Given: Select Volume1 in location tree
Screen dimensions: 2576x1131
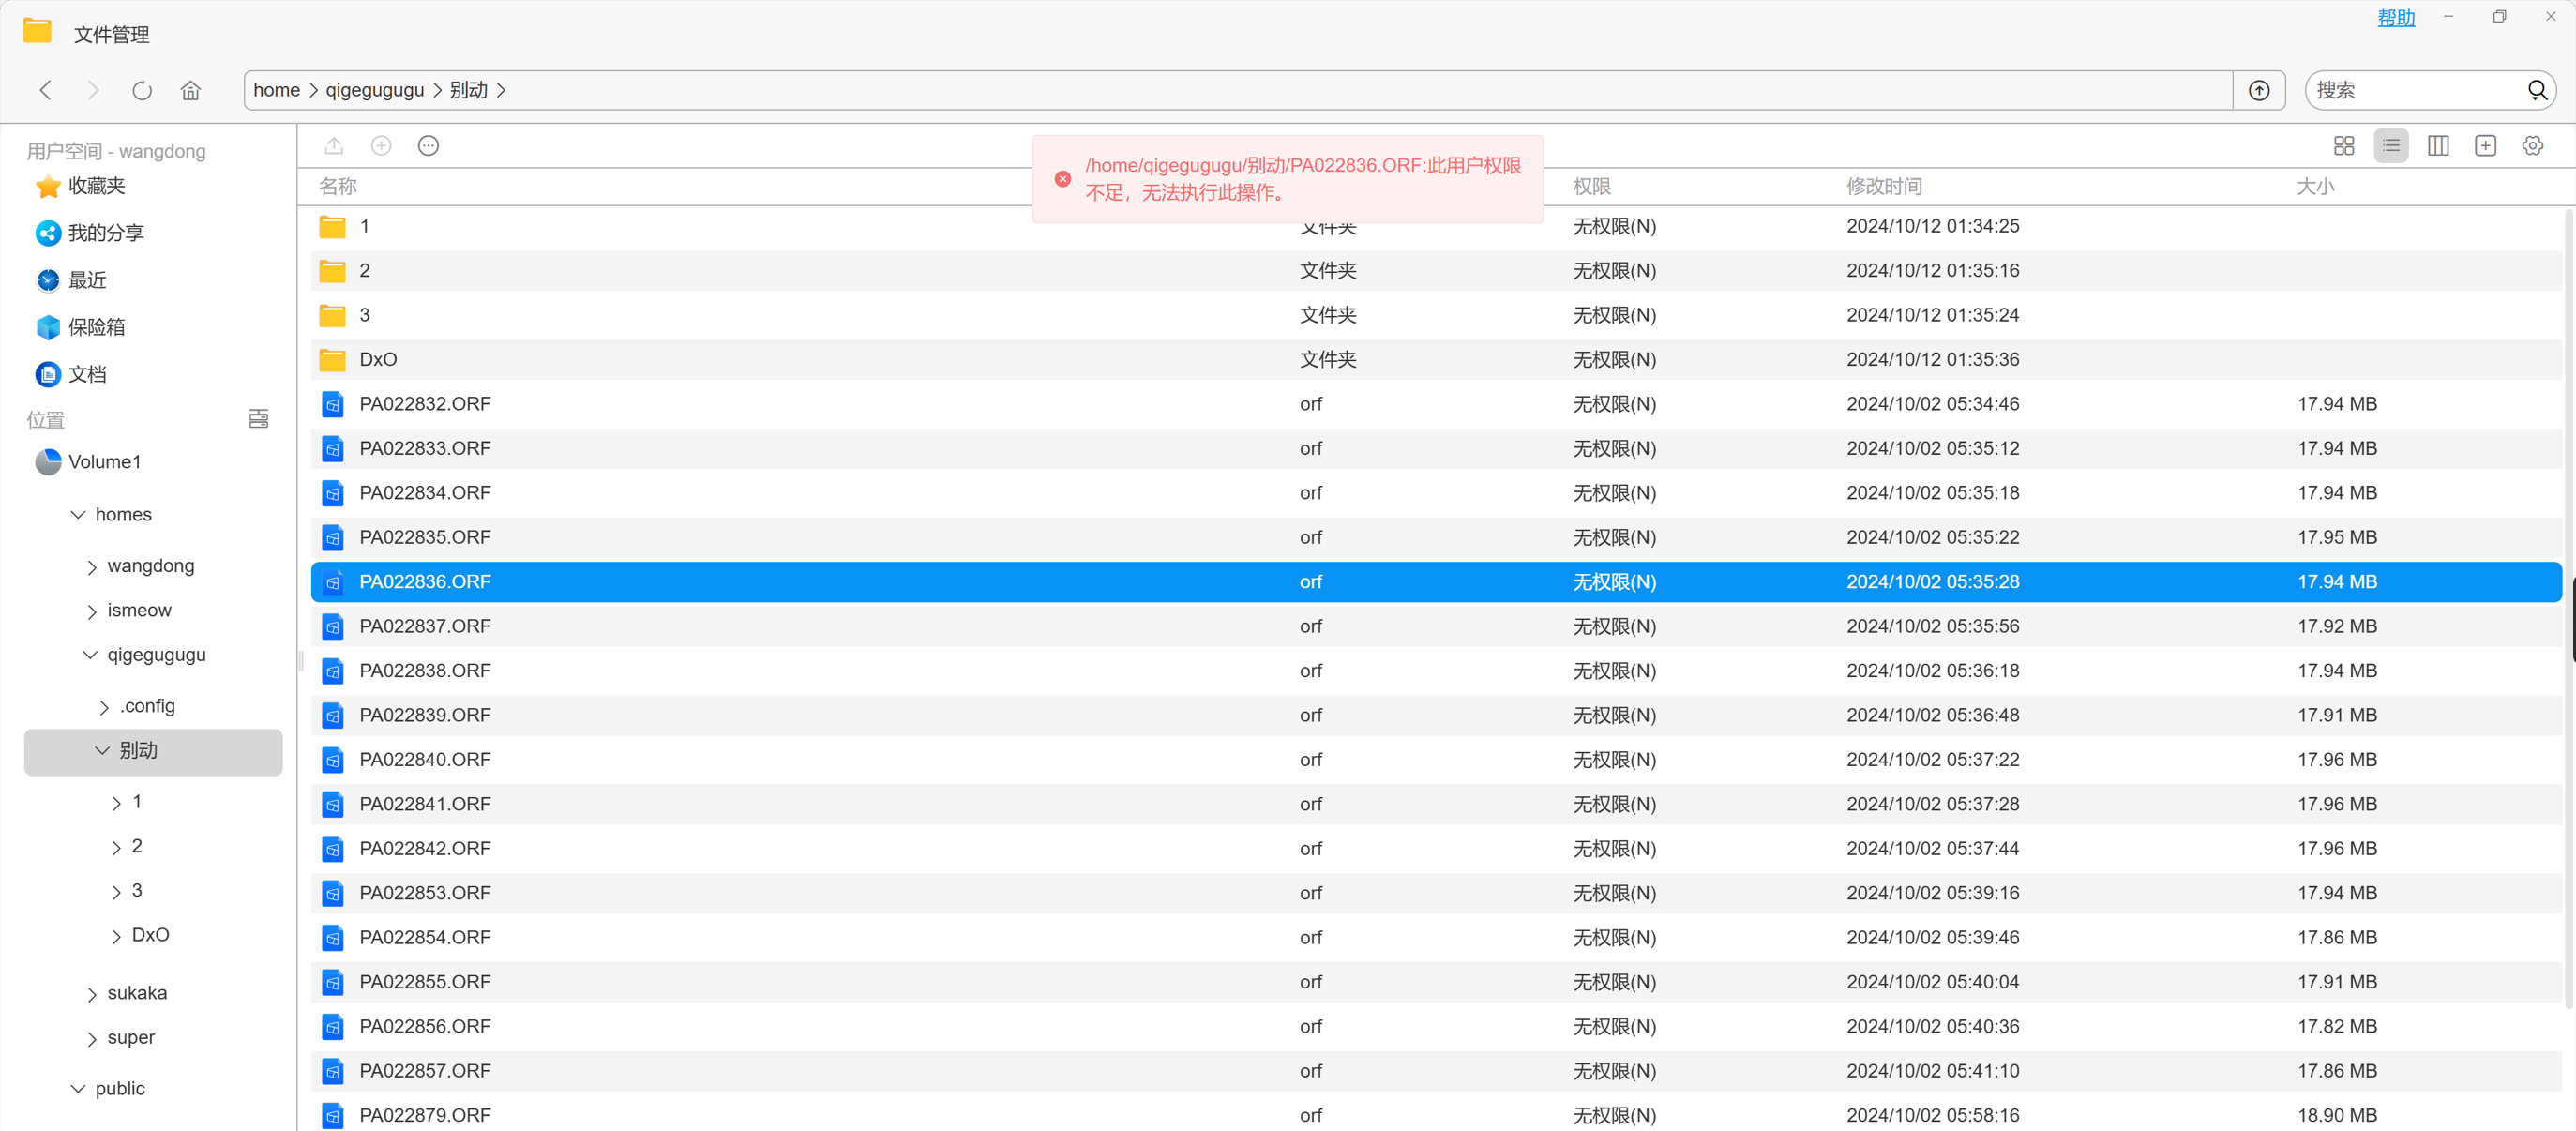Looking at the screenshot, I should point(104,462).
